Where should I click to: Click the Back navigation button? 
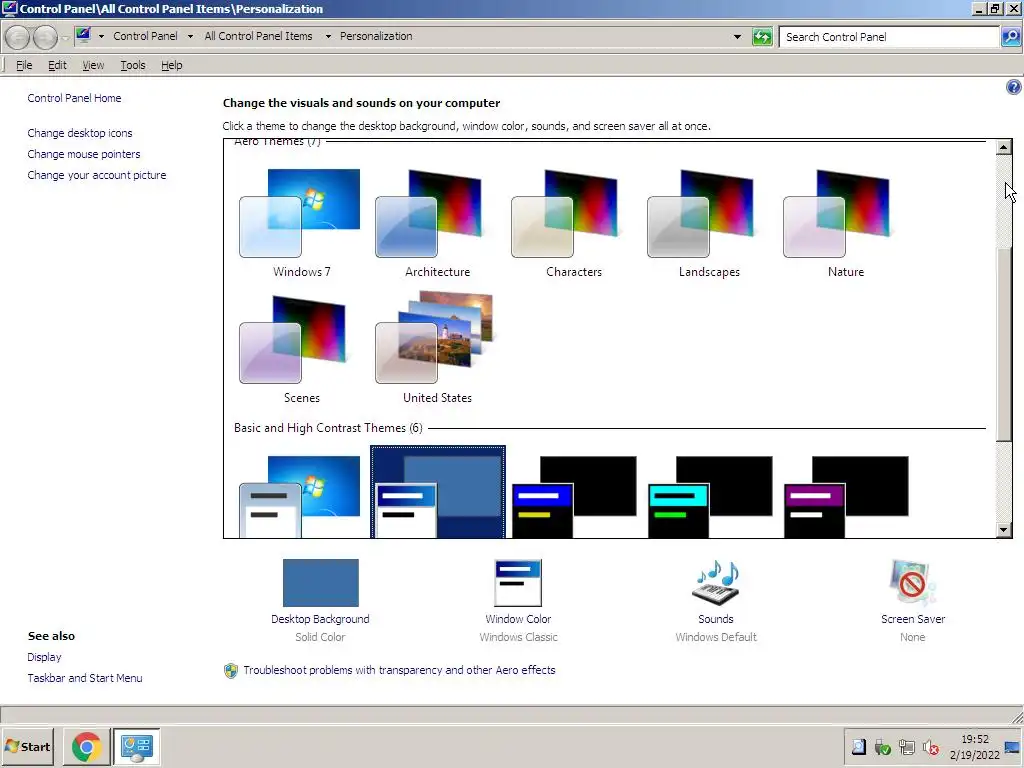tap(18, 37)
